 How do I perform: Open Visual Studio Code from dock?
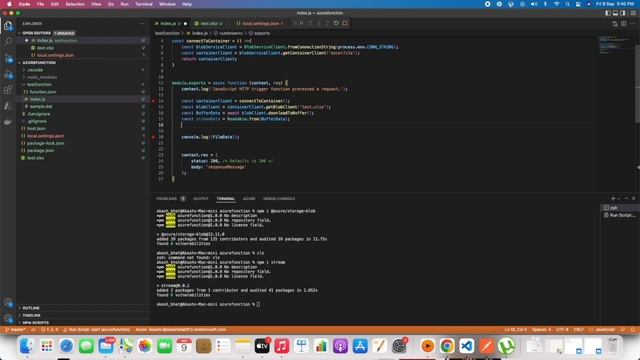click(467, 346)
